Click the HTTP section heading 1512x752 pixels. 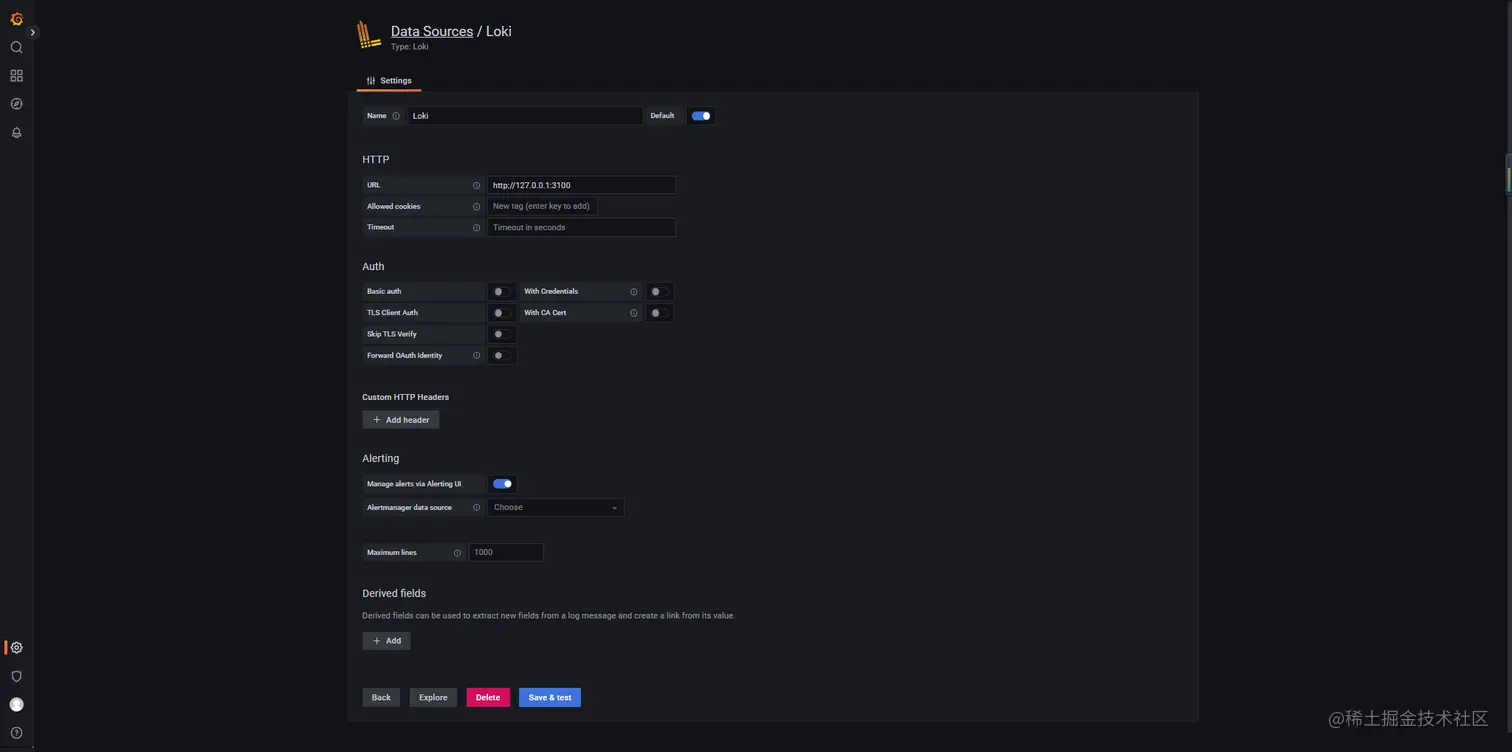click(x=376, y=160)
